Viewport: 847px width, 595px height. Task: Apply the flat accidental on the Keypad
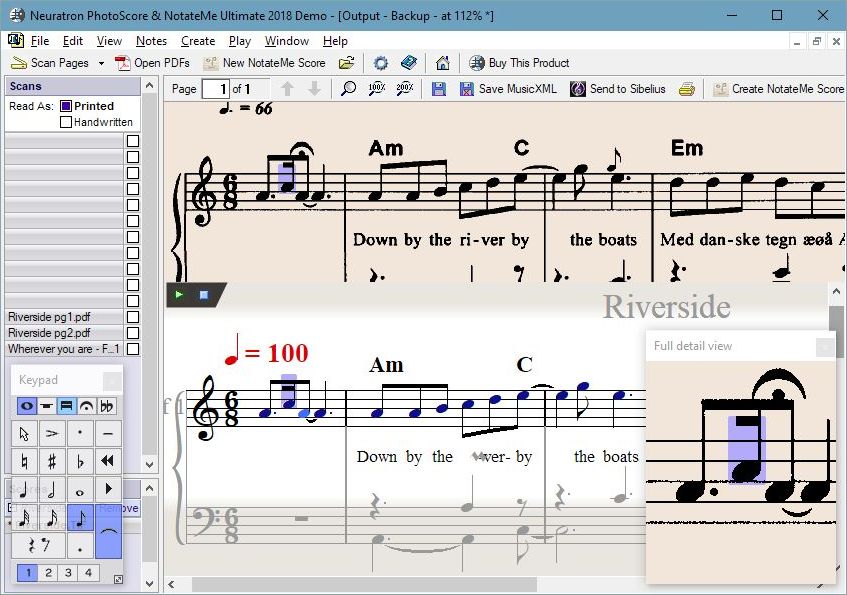tap(80, 461)
